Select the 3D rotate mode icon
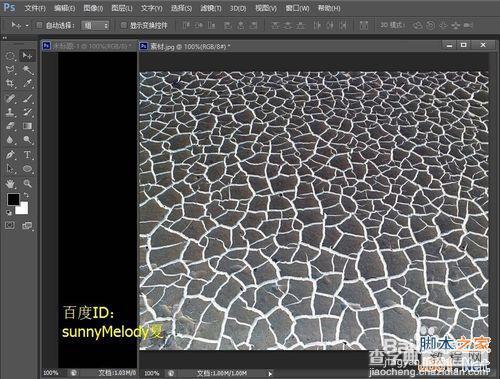Viewport: 500px width, 379px height. tap(417, 25)
